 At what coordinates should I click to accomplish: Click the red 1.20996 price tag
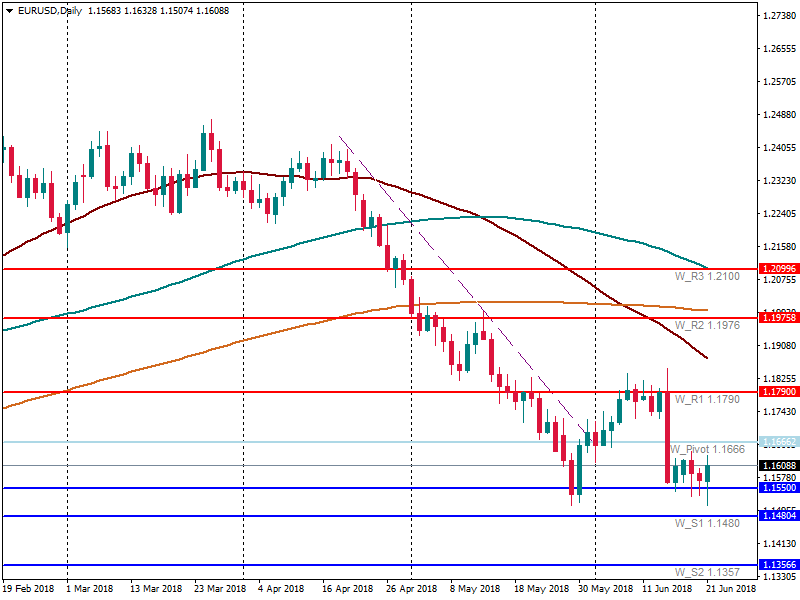pos(778,269)
